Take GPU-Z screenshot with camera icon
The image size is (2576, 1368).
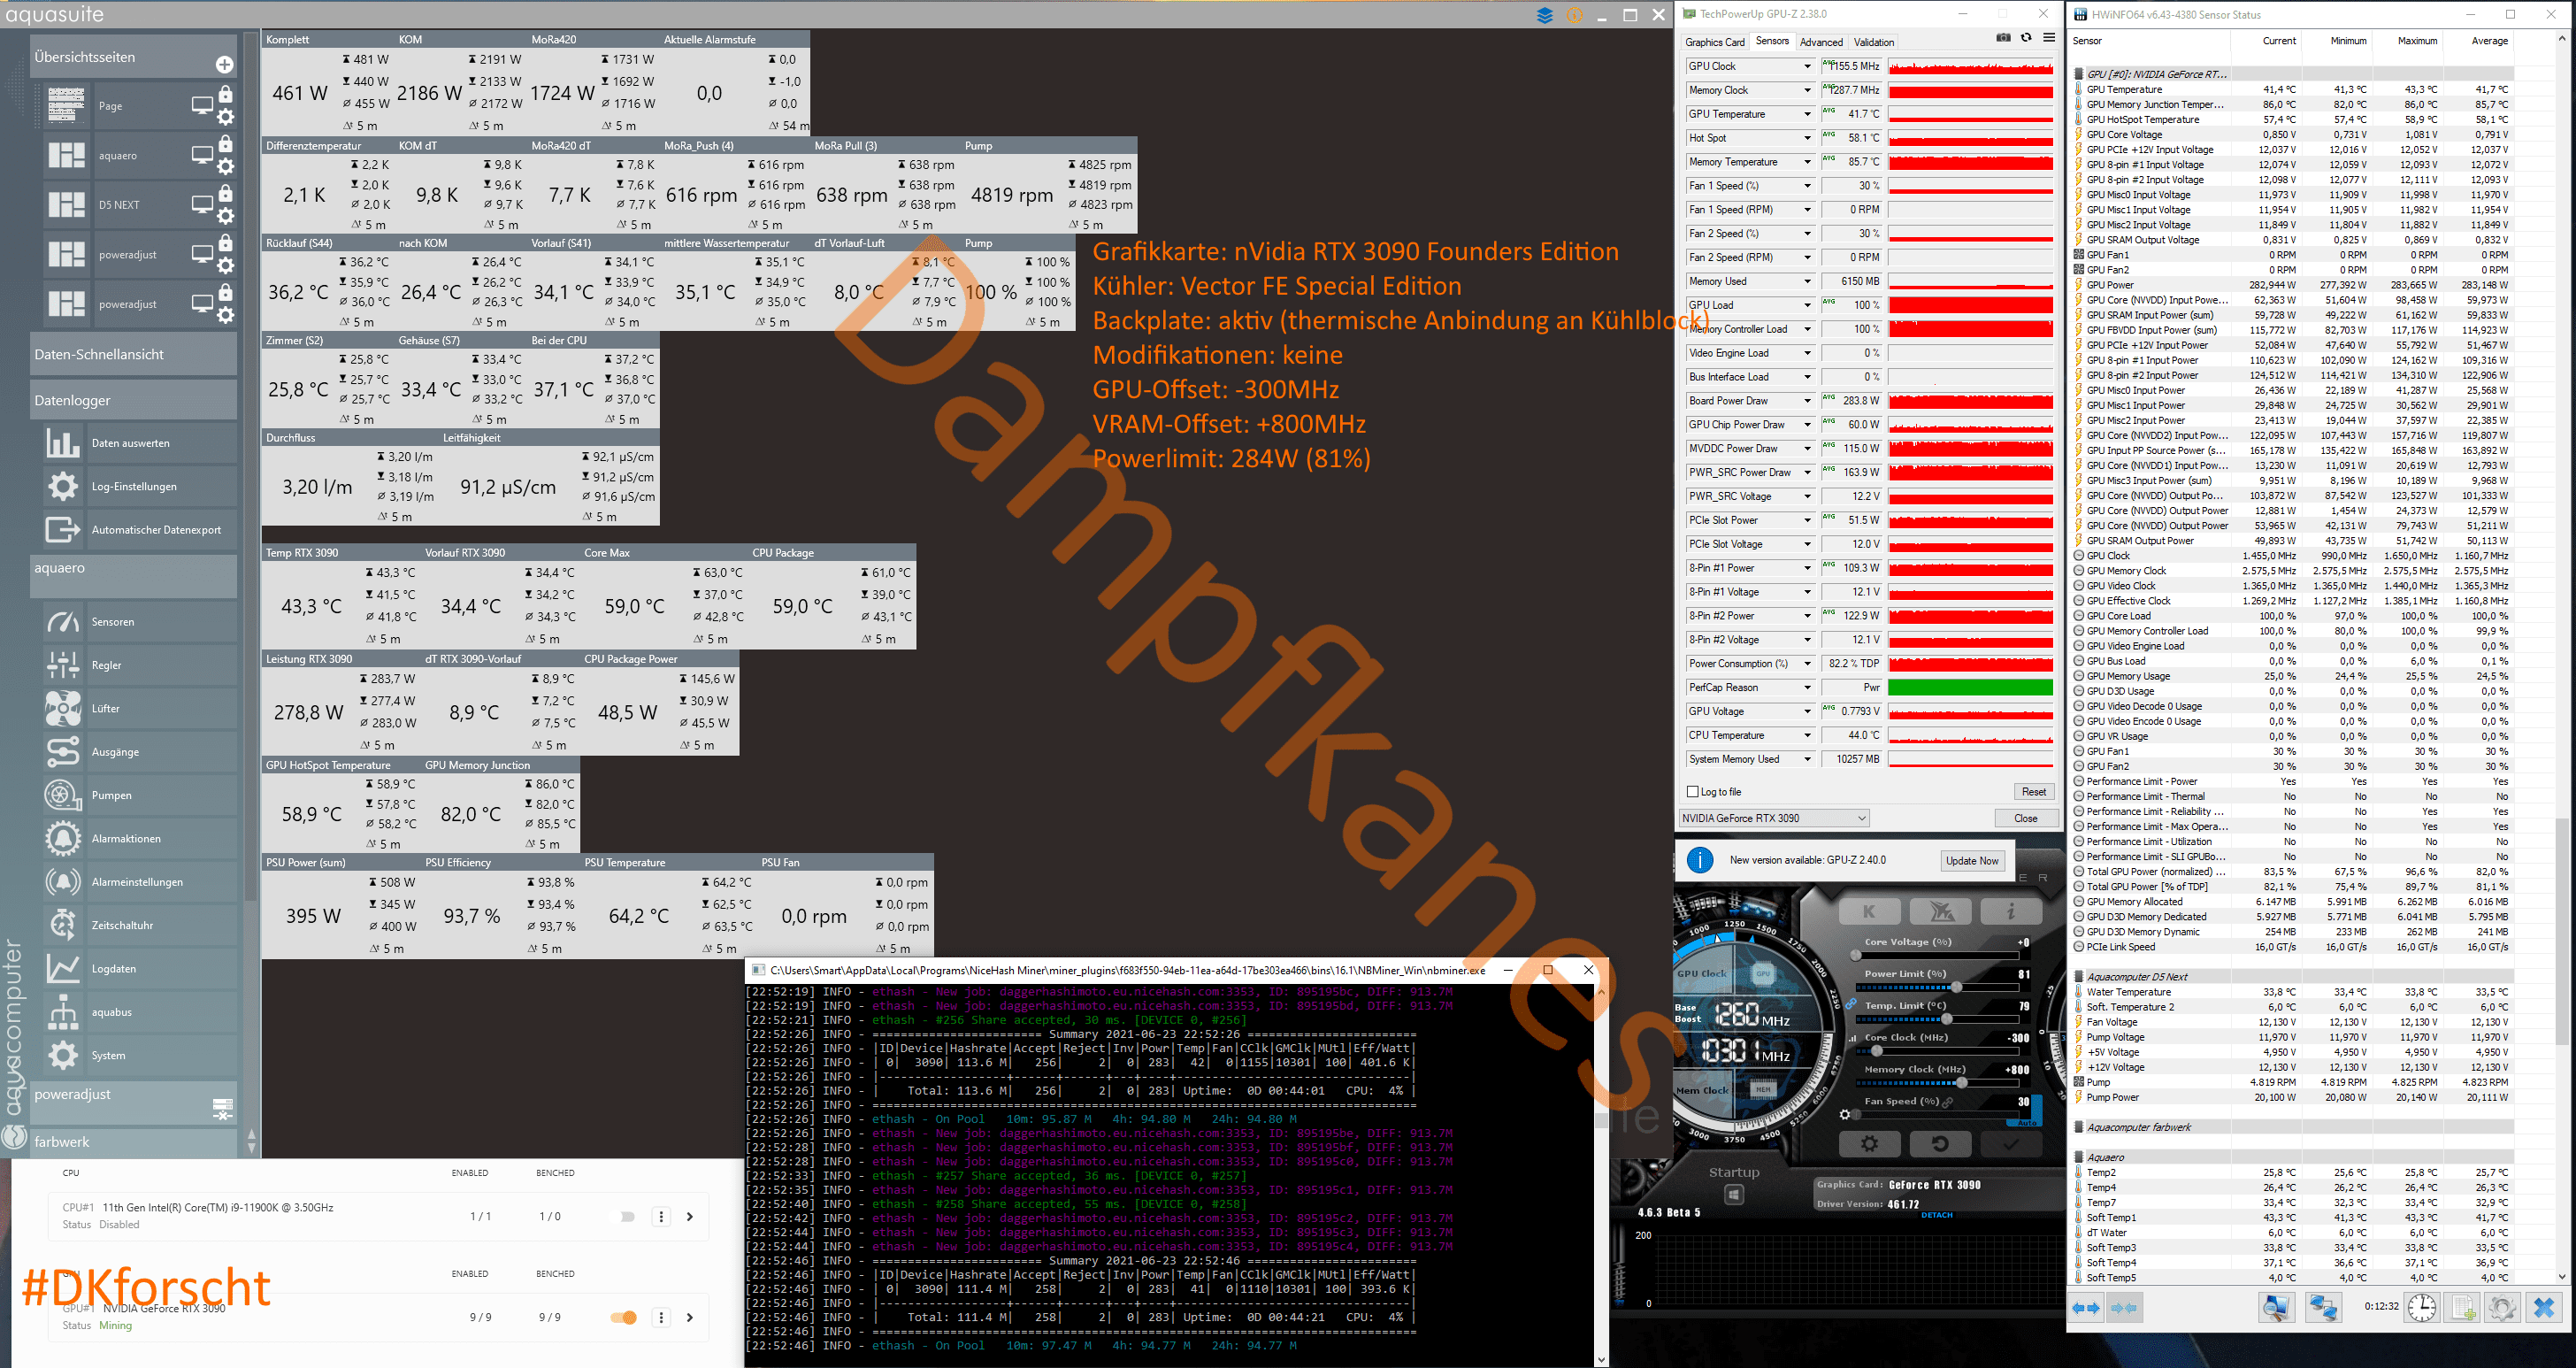click(x=2003, y=38)
